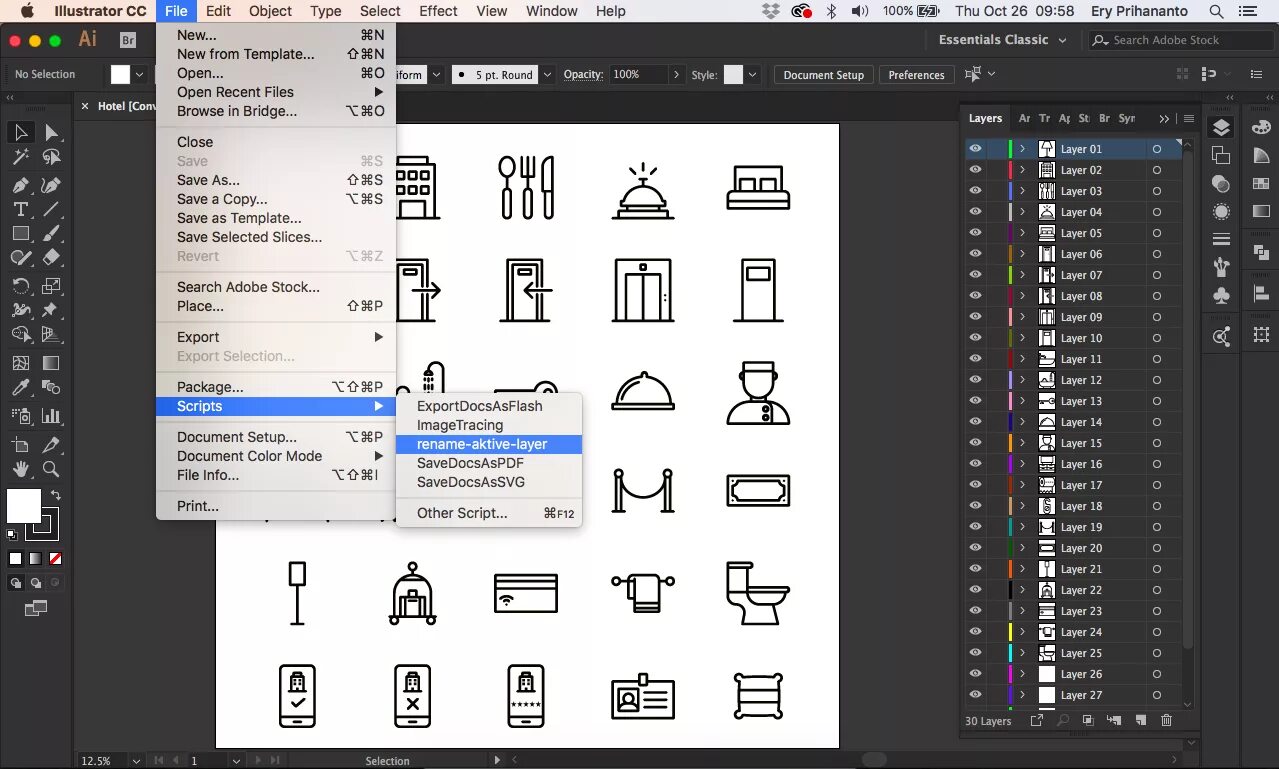Select the Column Graph tool

click(x=51, y=415)
